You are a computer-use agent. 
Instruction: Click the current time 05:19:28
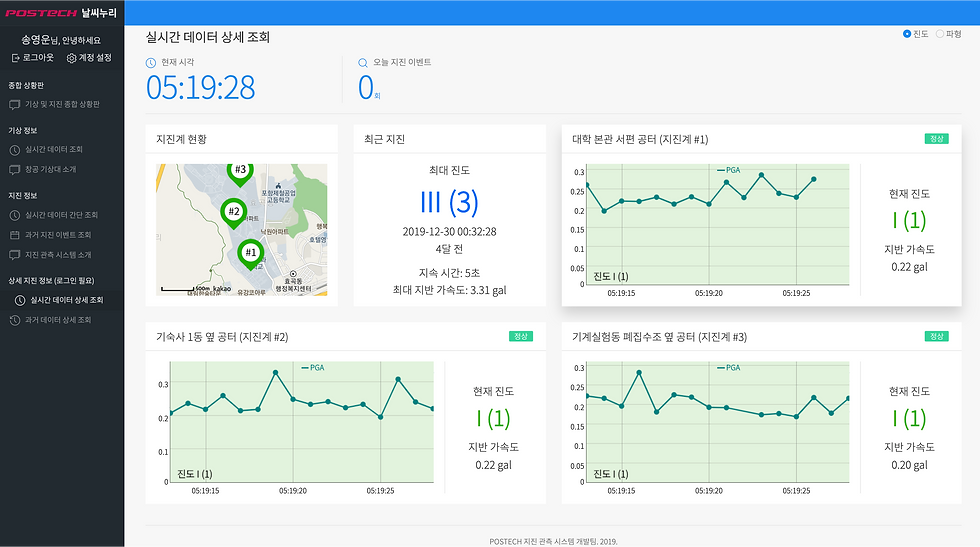tap(201, 88)
